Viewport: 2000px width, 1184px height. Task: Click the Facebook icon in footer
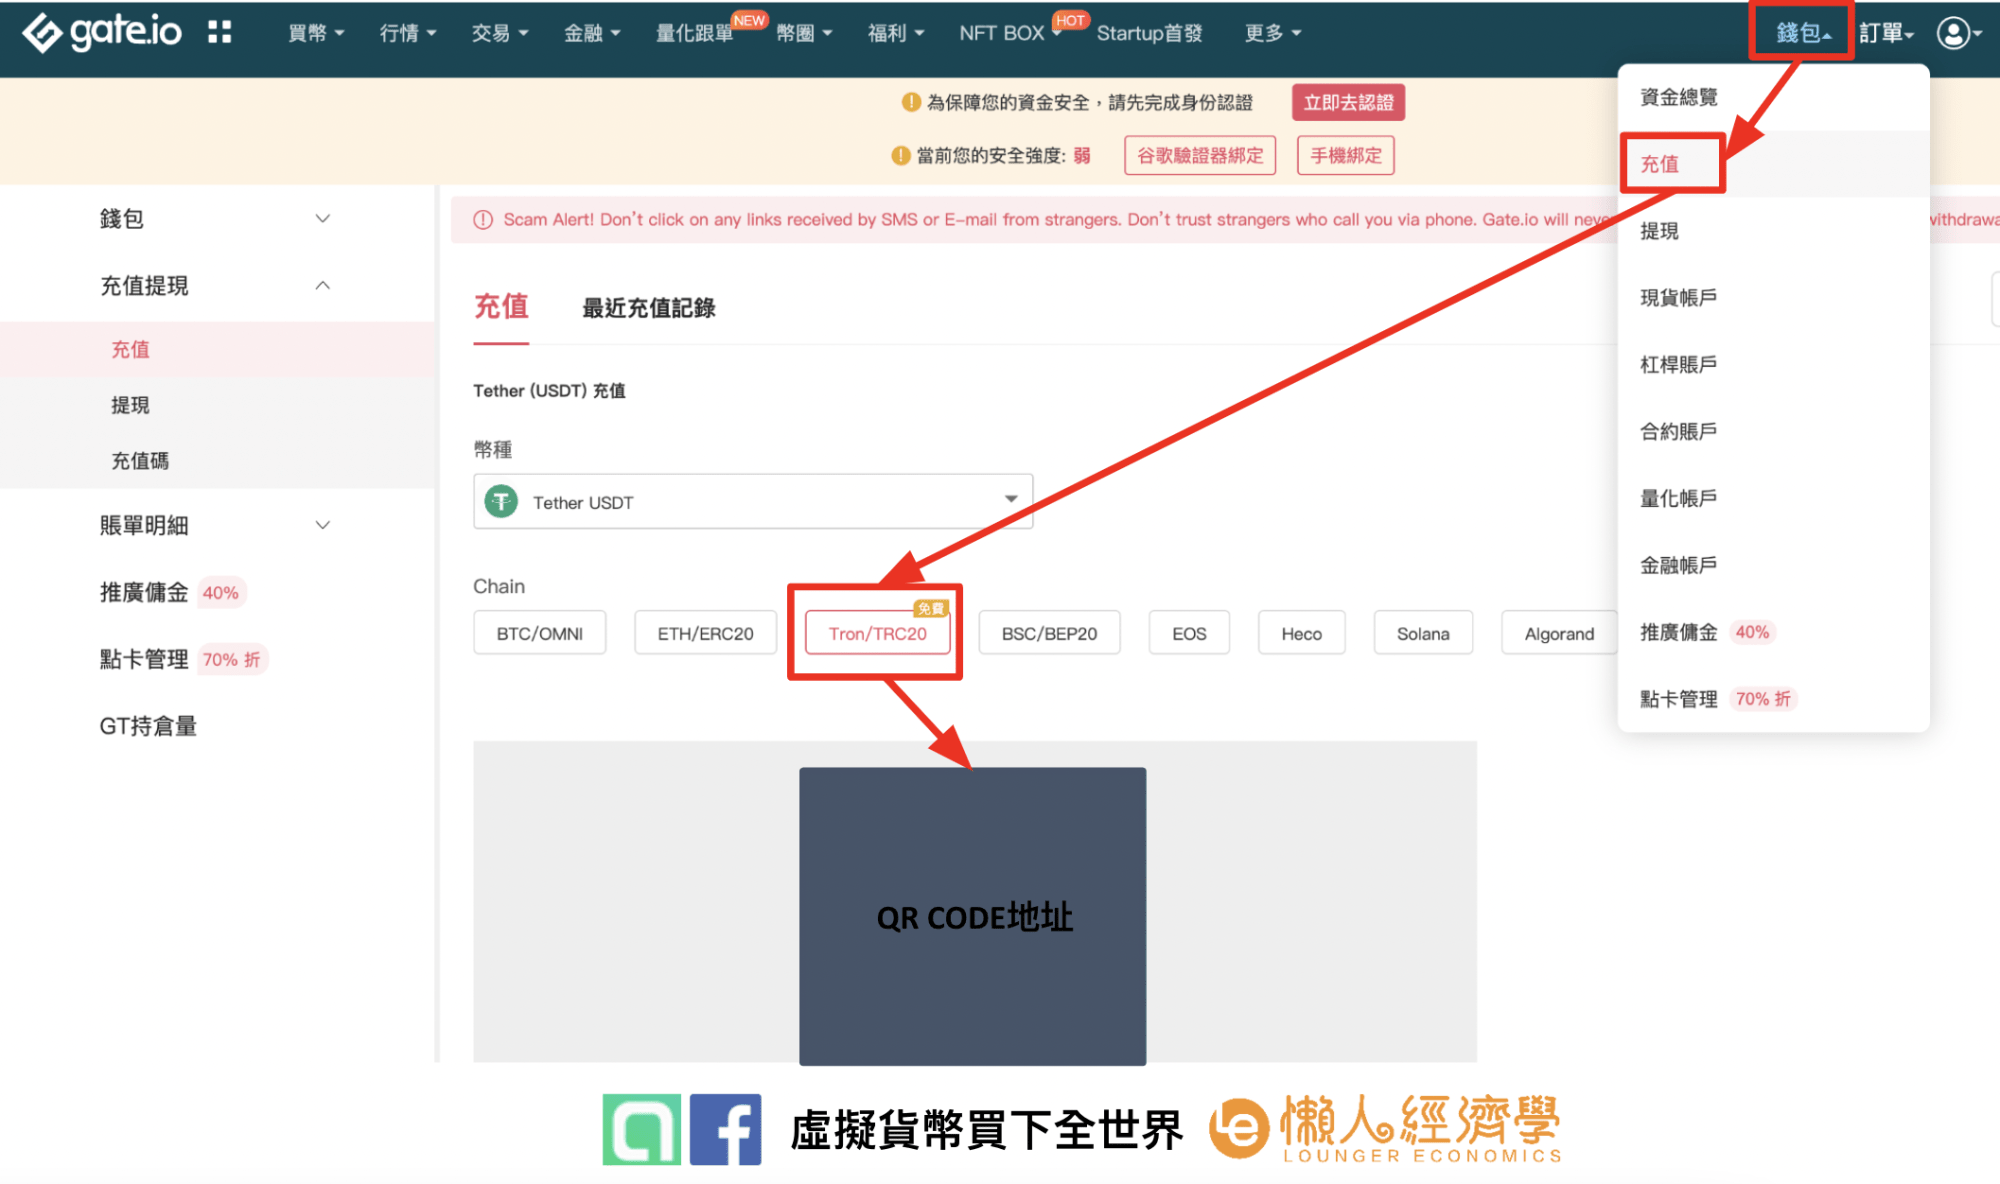(x=725, y=1129)
